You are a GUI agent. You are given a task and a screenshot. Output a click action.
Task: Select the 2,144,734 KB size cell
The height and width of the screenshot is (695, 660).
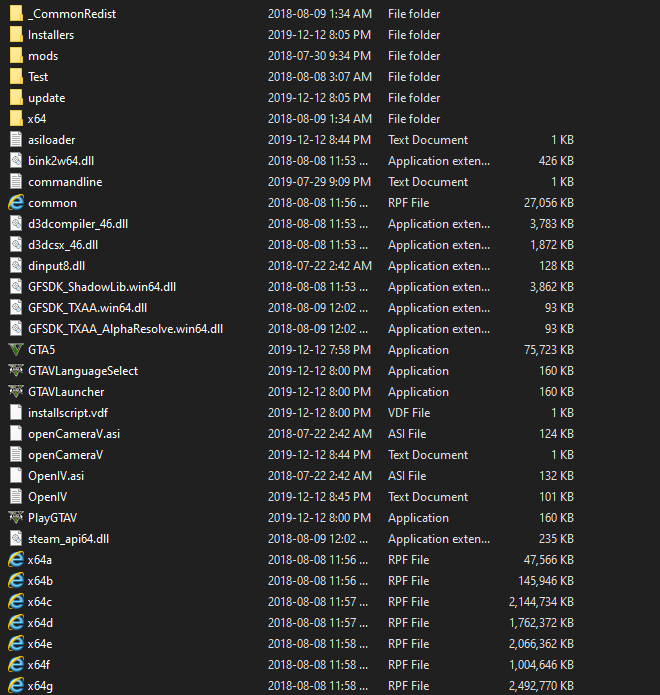click(x=541, y=602)
